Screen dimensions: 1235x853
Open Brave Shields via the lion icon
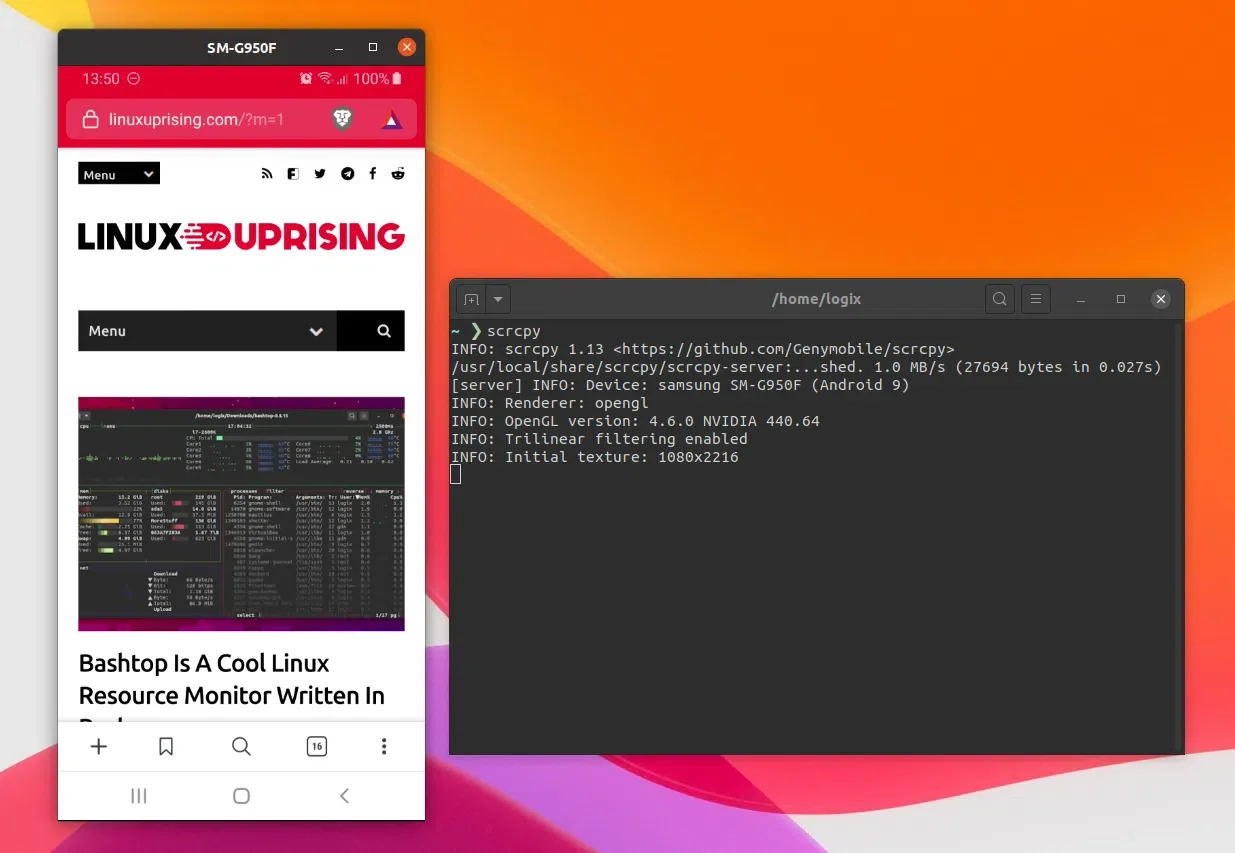pos(342,118)
